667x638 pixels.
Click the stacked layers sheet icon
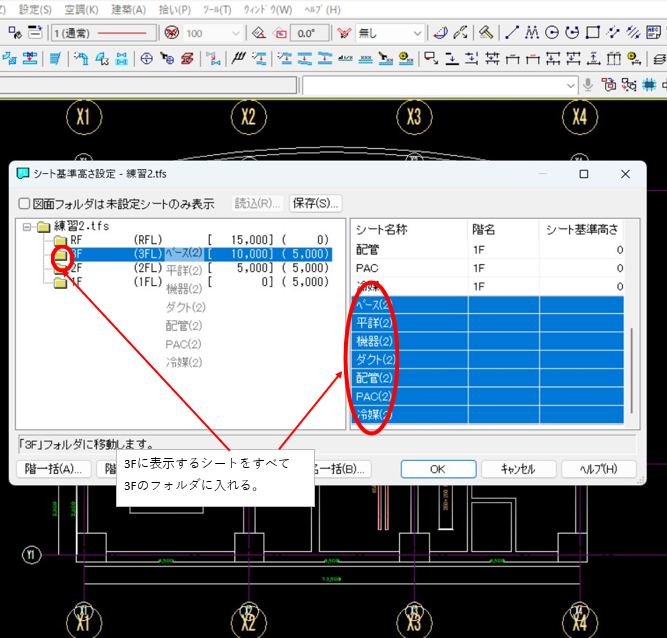659,58
